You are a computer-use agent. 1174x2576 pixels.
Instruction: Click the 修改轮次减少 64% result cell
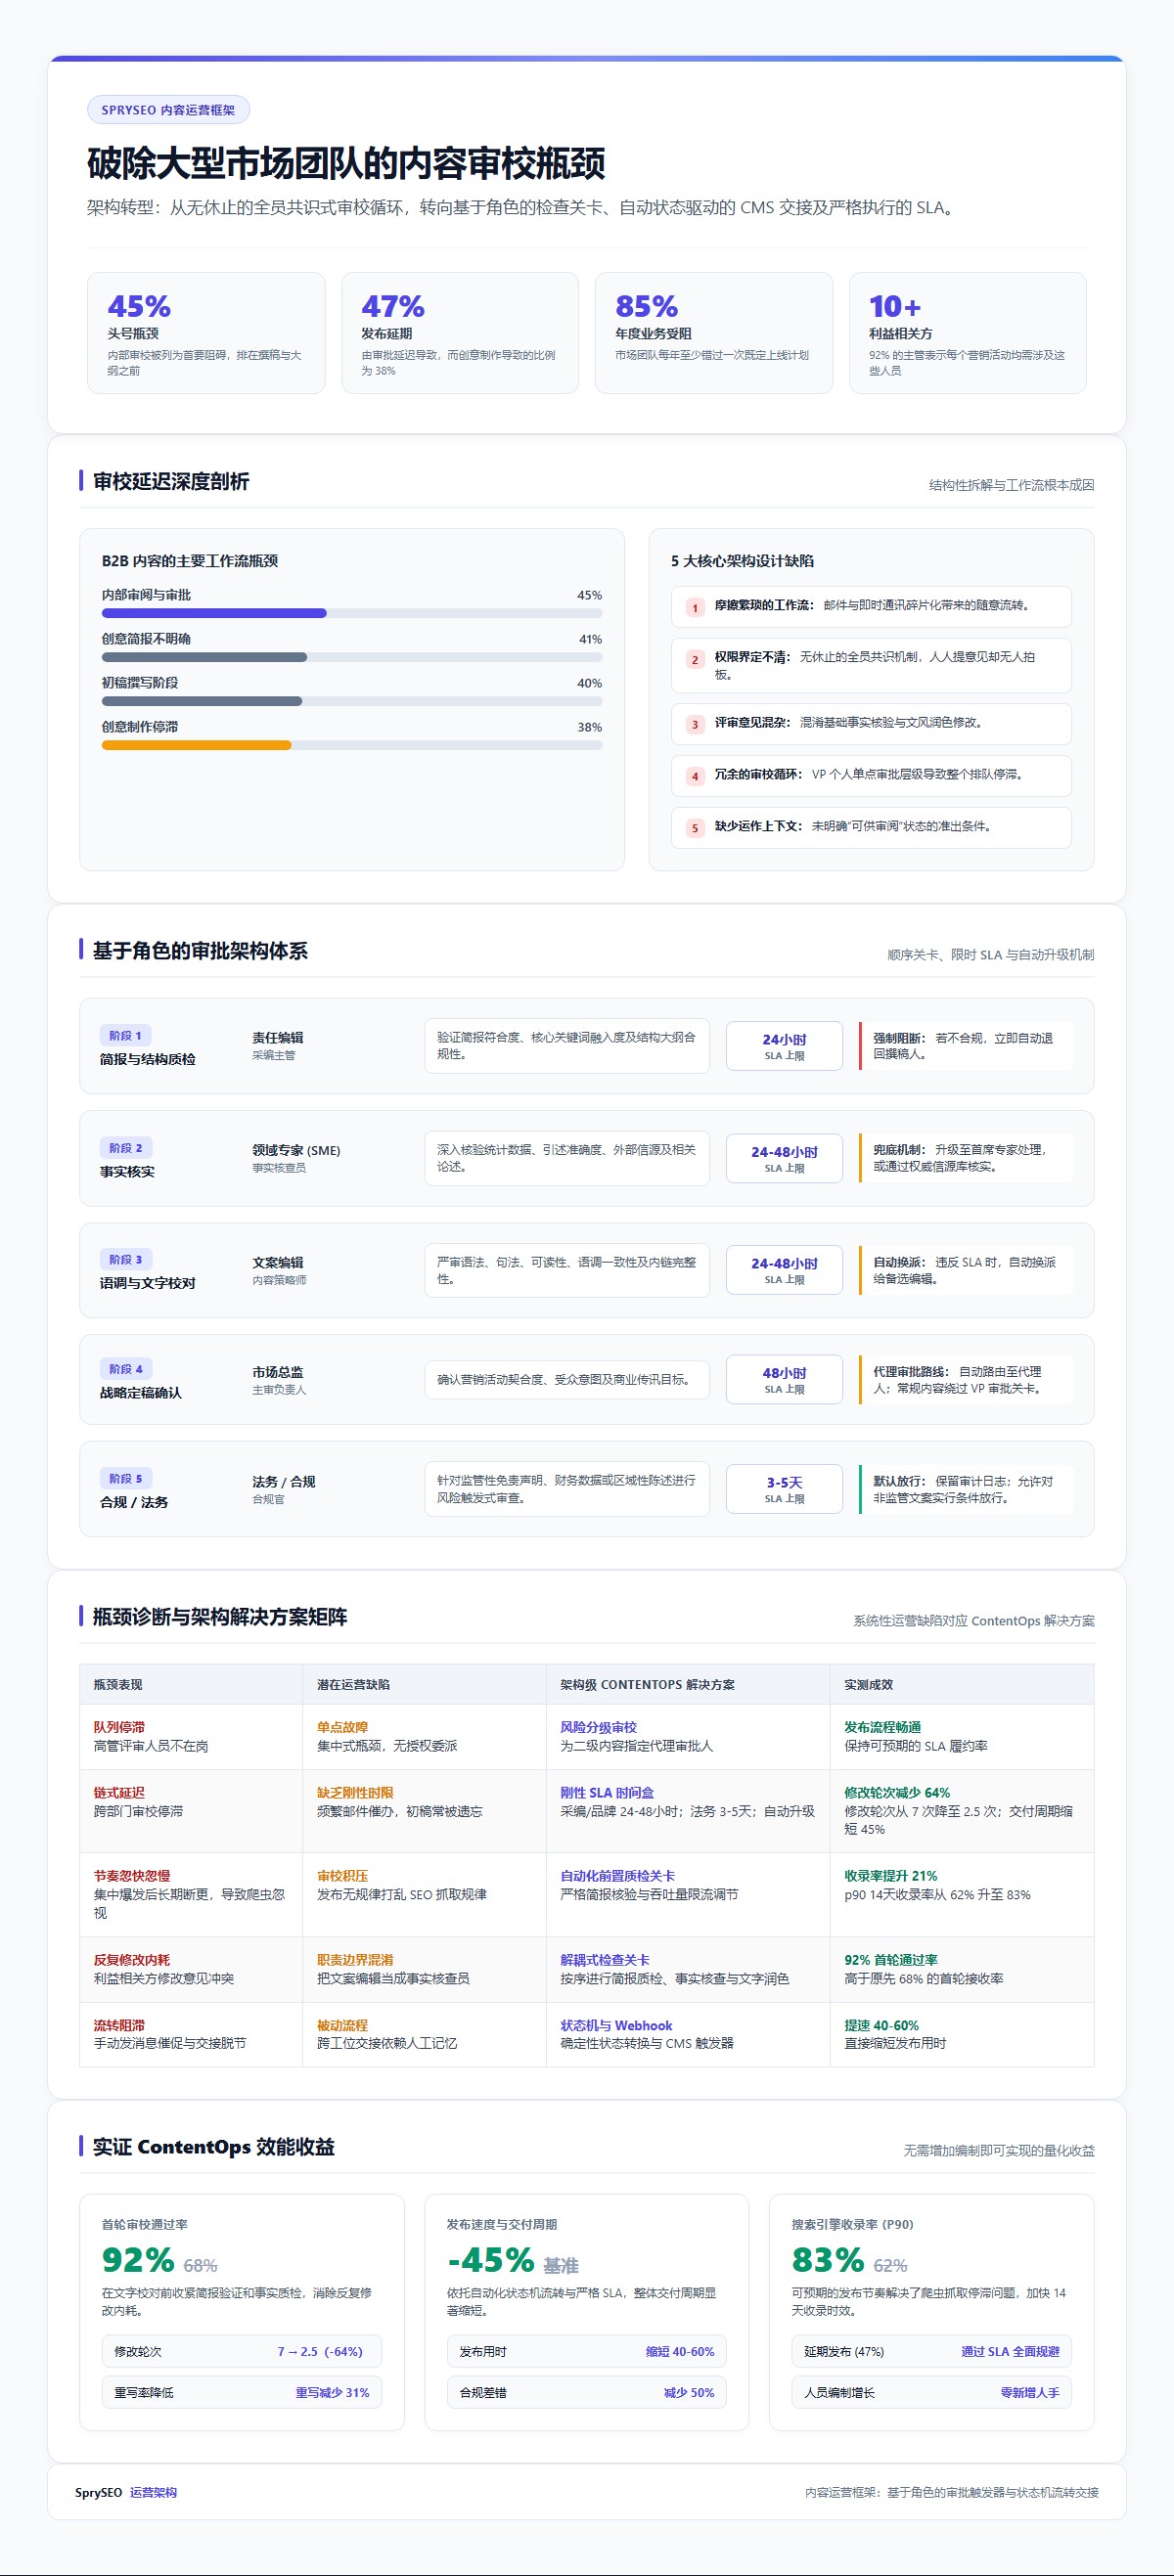[x=962, y=1811]
